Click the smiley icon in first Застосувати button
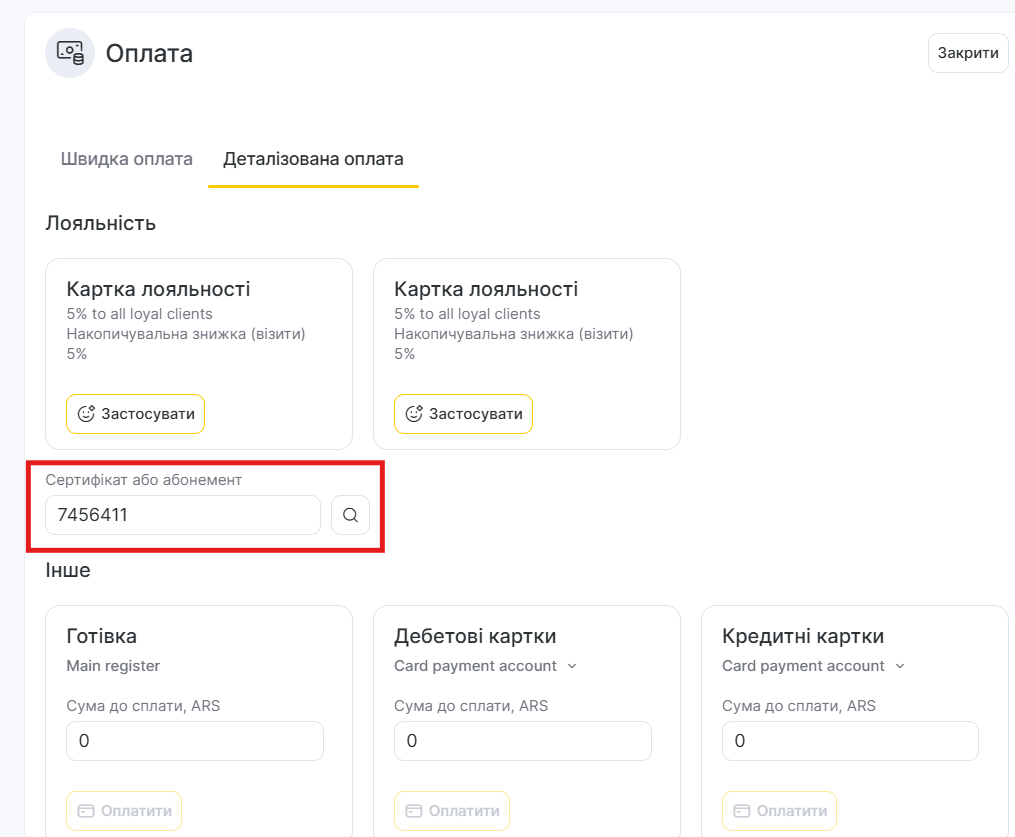 (86, 414)
